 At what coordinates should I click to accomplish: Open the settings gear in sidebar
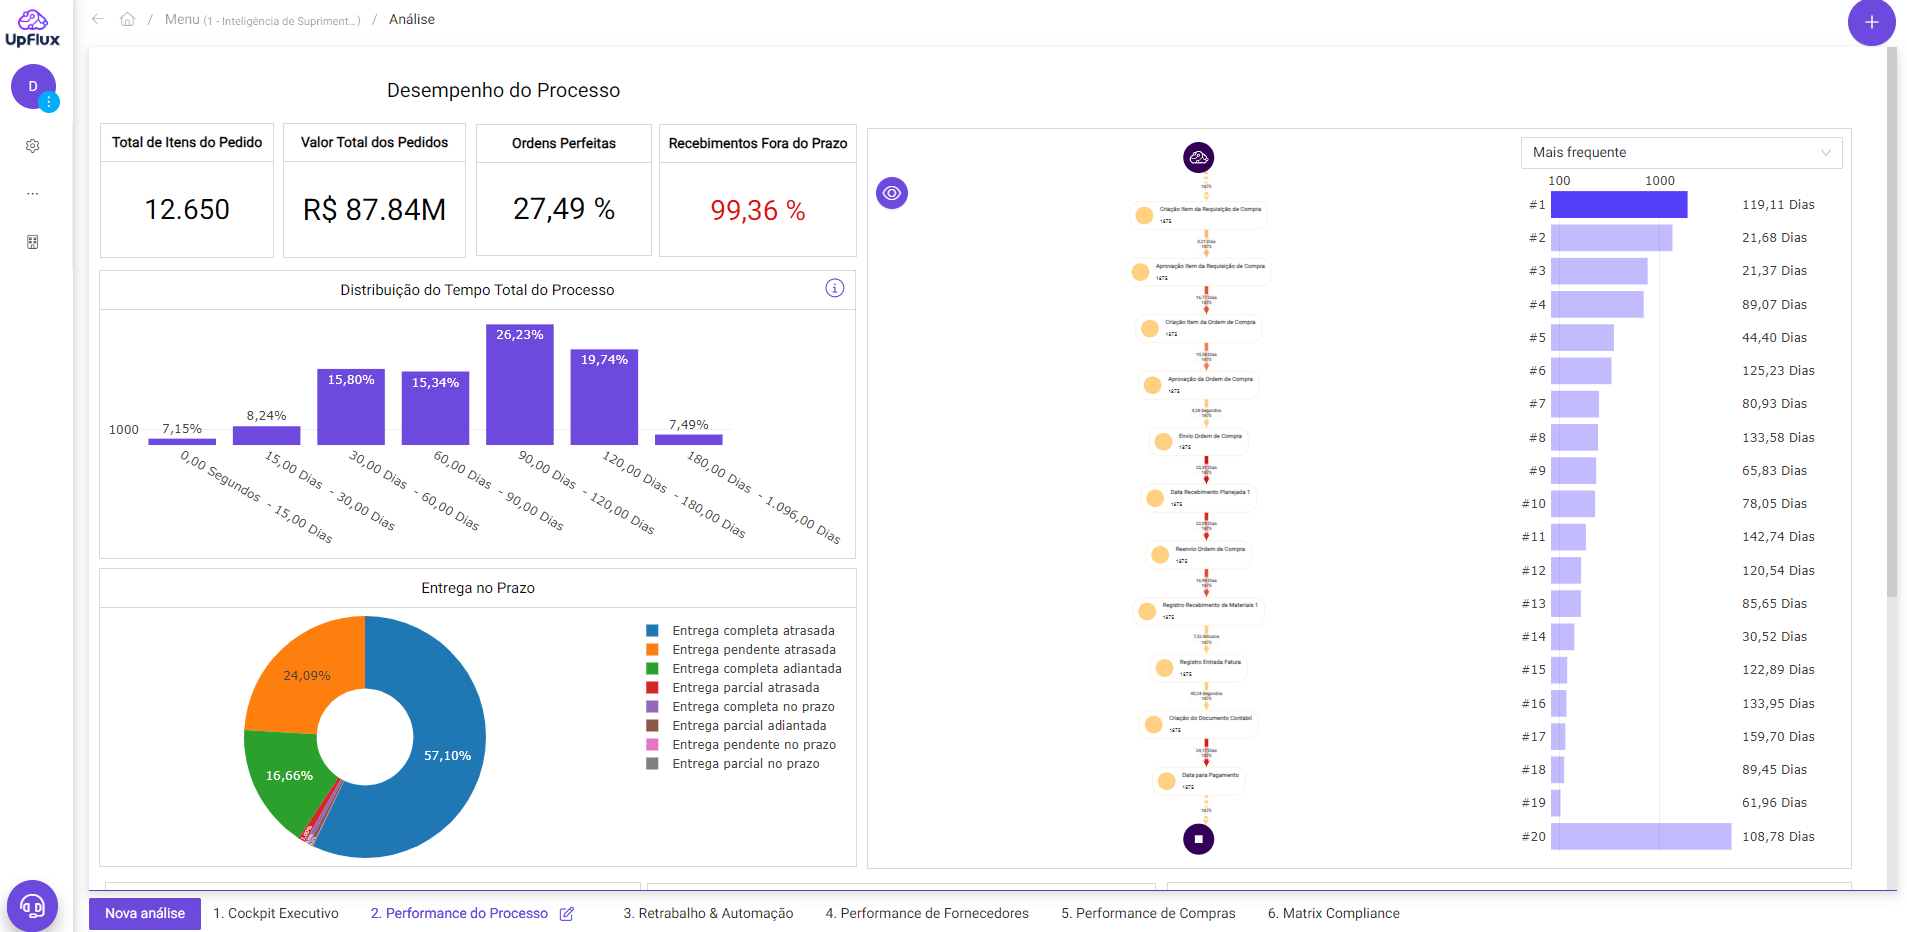pyautogui.click(x=33, y=146)
